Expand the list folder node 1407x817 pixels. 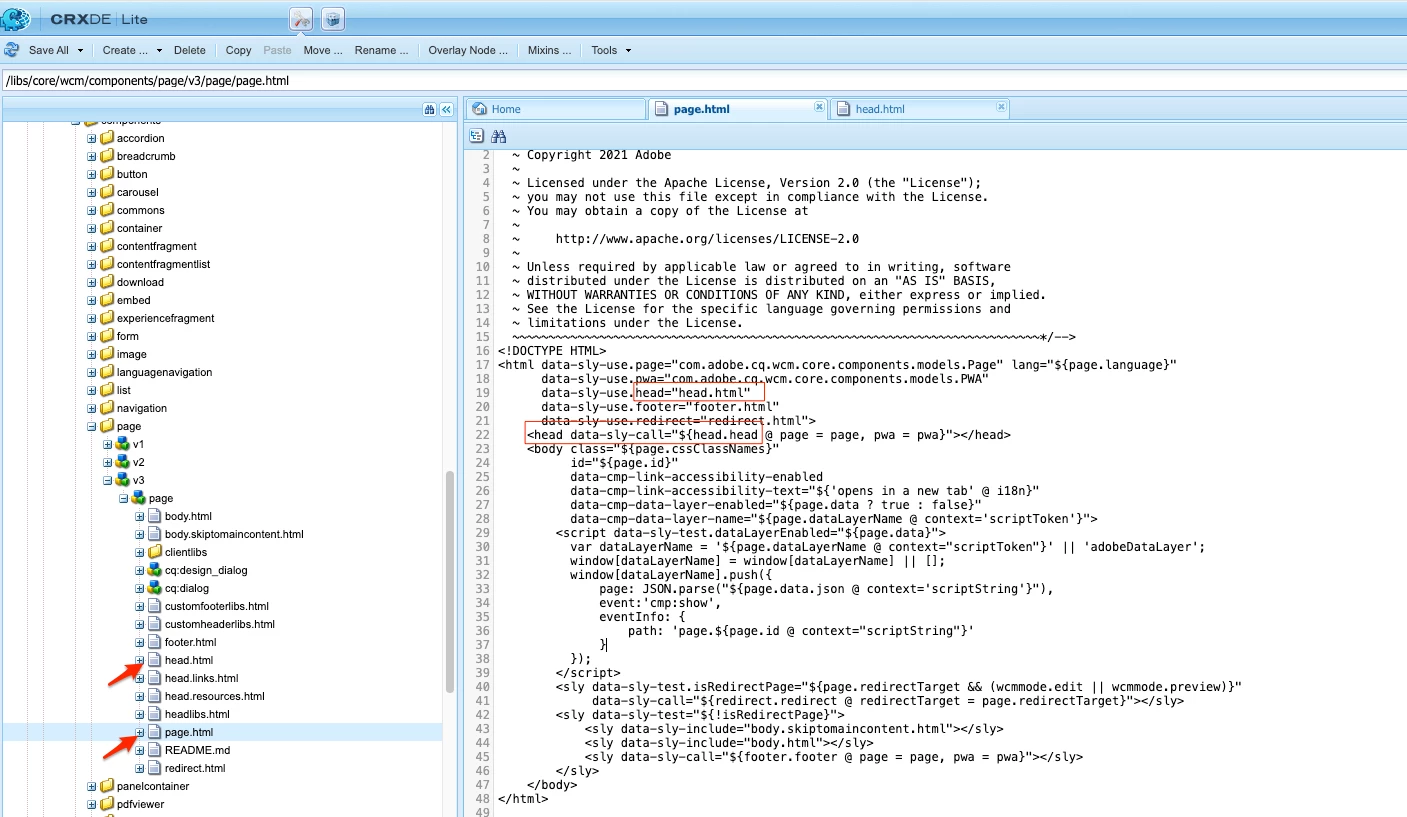(x=92, y=390)
